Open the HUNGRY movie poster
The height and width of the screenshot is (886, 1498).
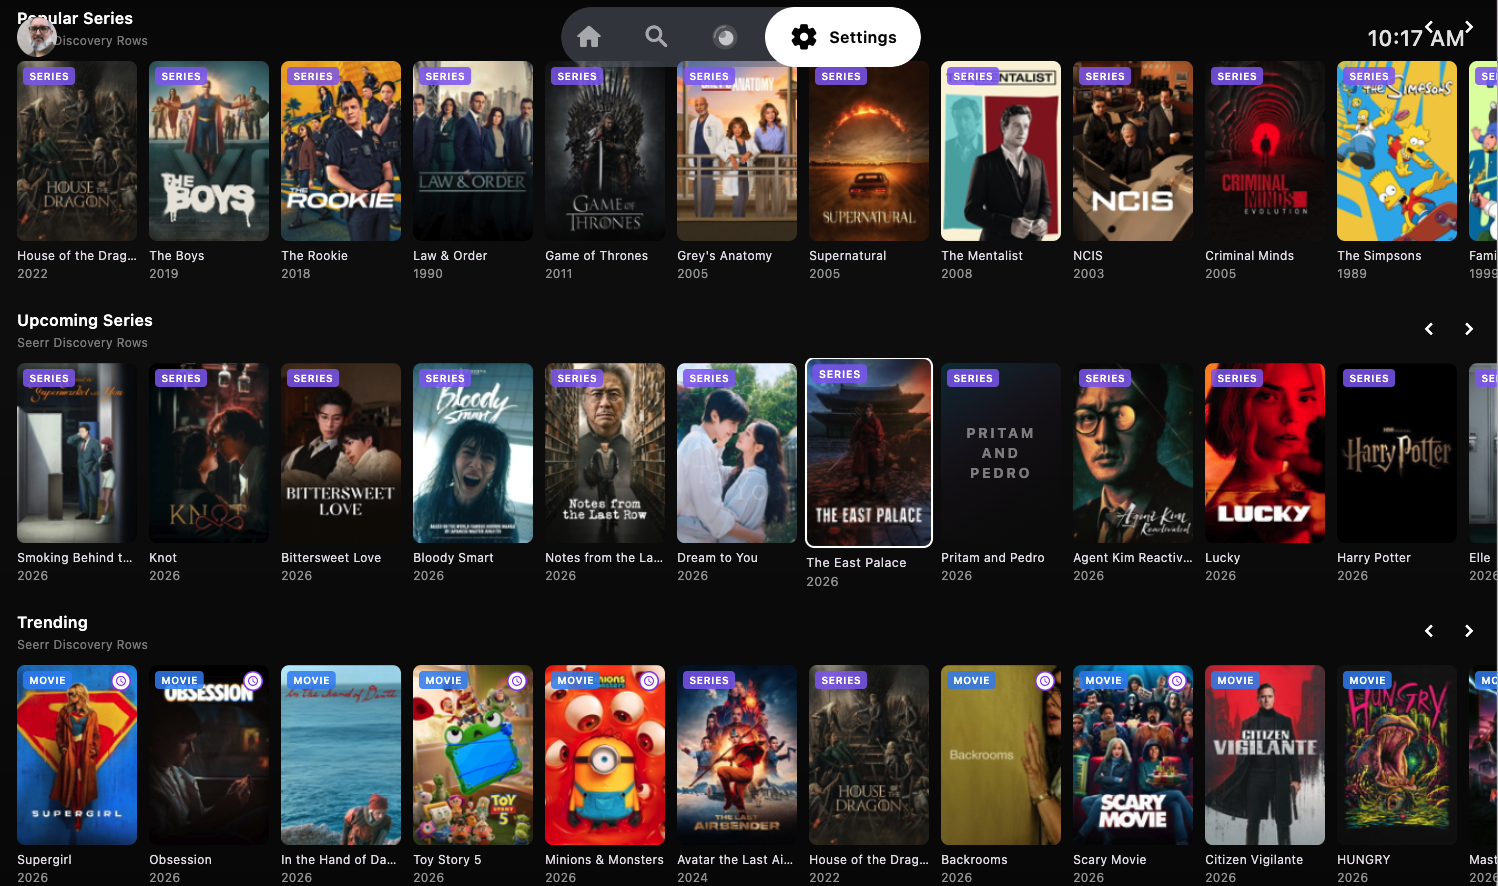click(x=1397, y=755)
